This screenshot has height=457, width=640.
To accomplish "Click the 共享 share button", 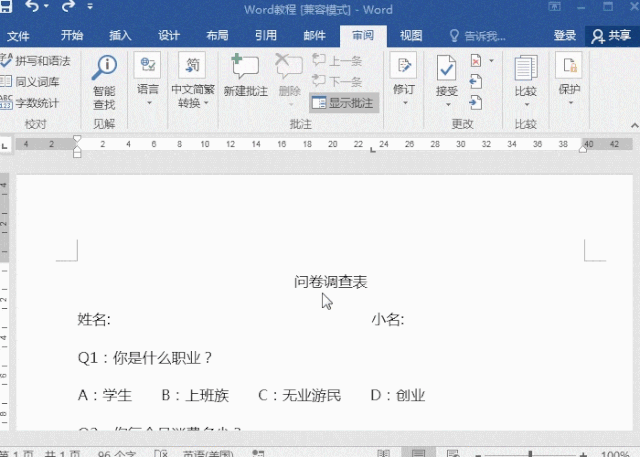I will (x=612, y=36).
